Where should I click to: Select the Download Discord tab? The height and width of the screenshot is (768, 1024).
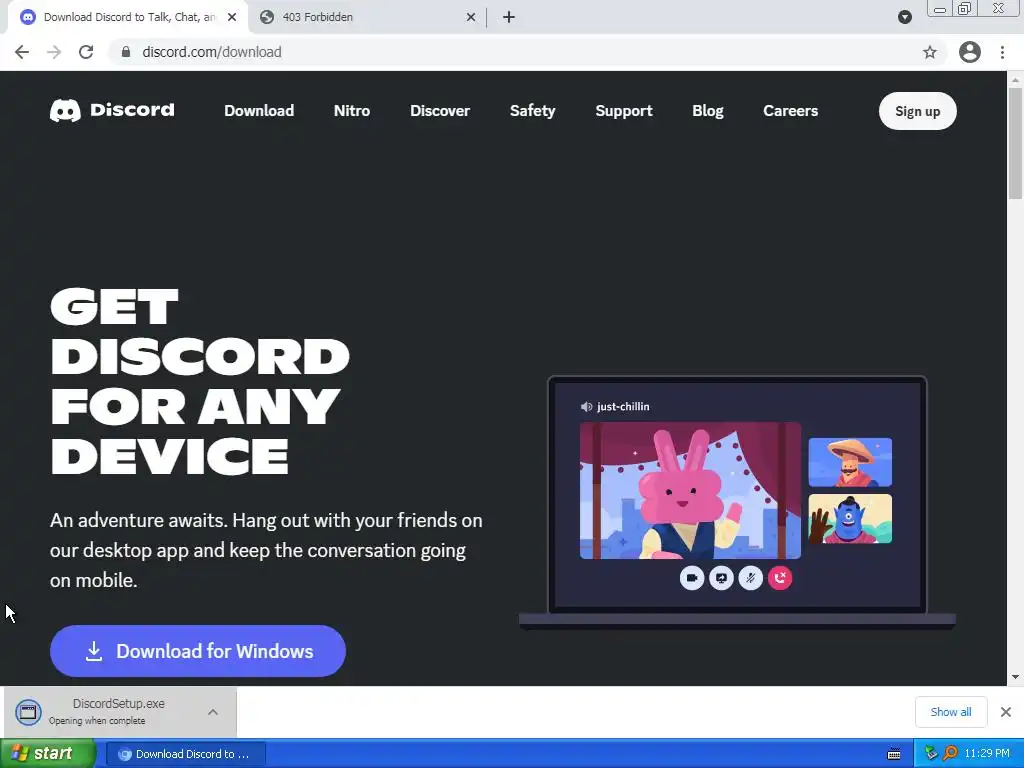coord(128,17)
